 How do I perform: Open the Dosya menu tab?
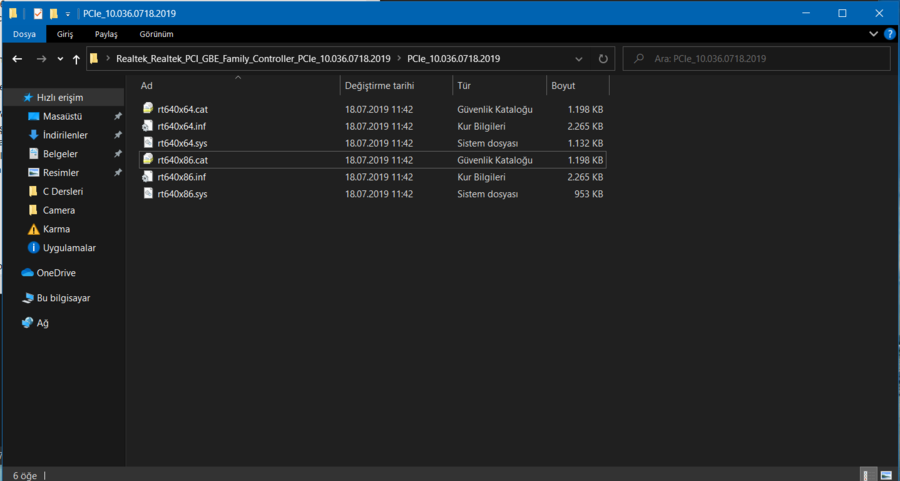click(x=24, y=34)
